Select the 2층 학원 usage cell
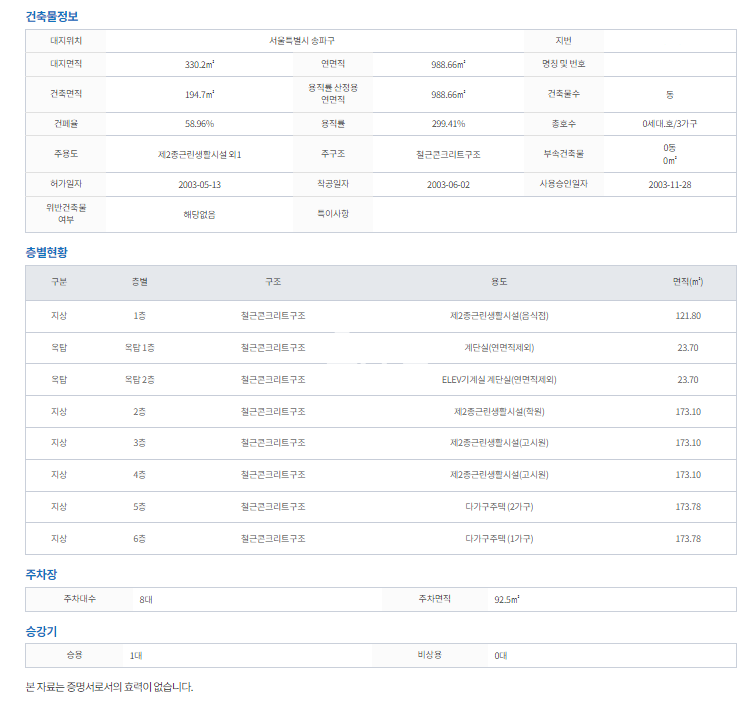The height and width of the screenshot is (705, 755). pyautogui.click(x=499, y=411)
